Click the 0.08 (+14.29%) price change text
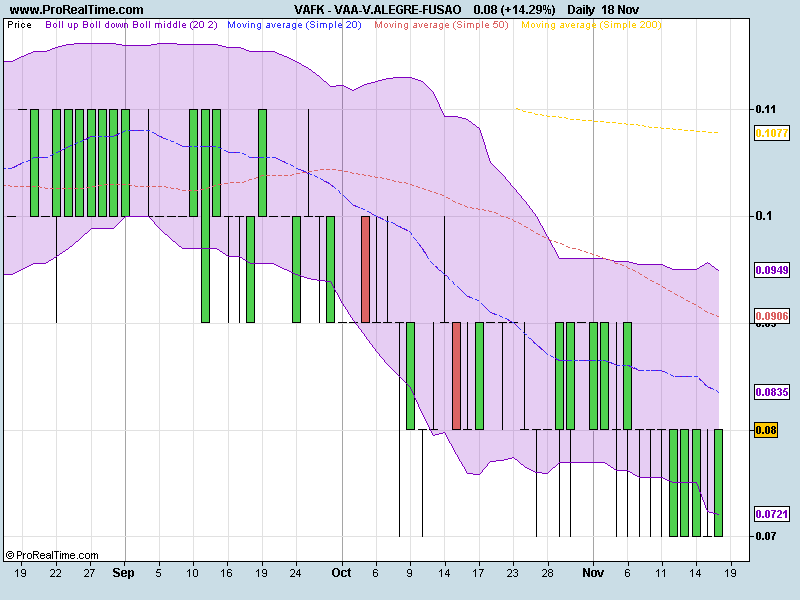Viewport: 800px width, 600px height. [514, 9]
